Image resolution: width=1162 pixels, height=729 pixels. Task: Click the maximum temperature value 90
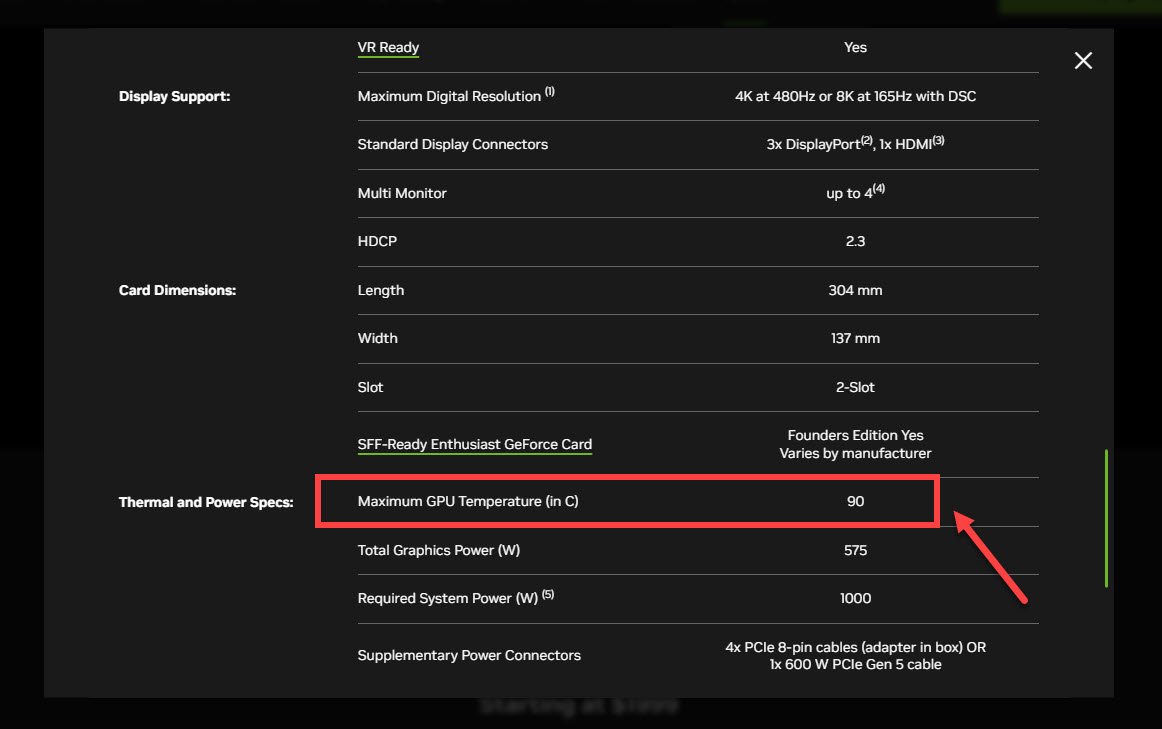855,502
